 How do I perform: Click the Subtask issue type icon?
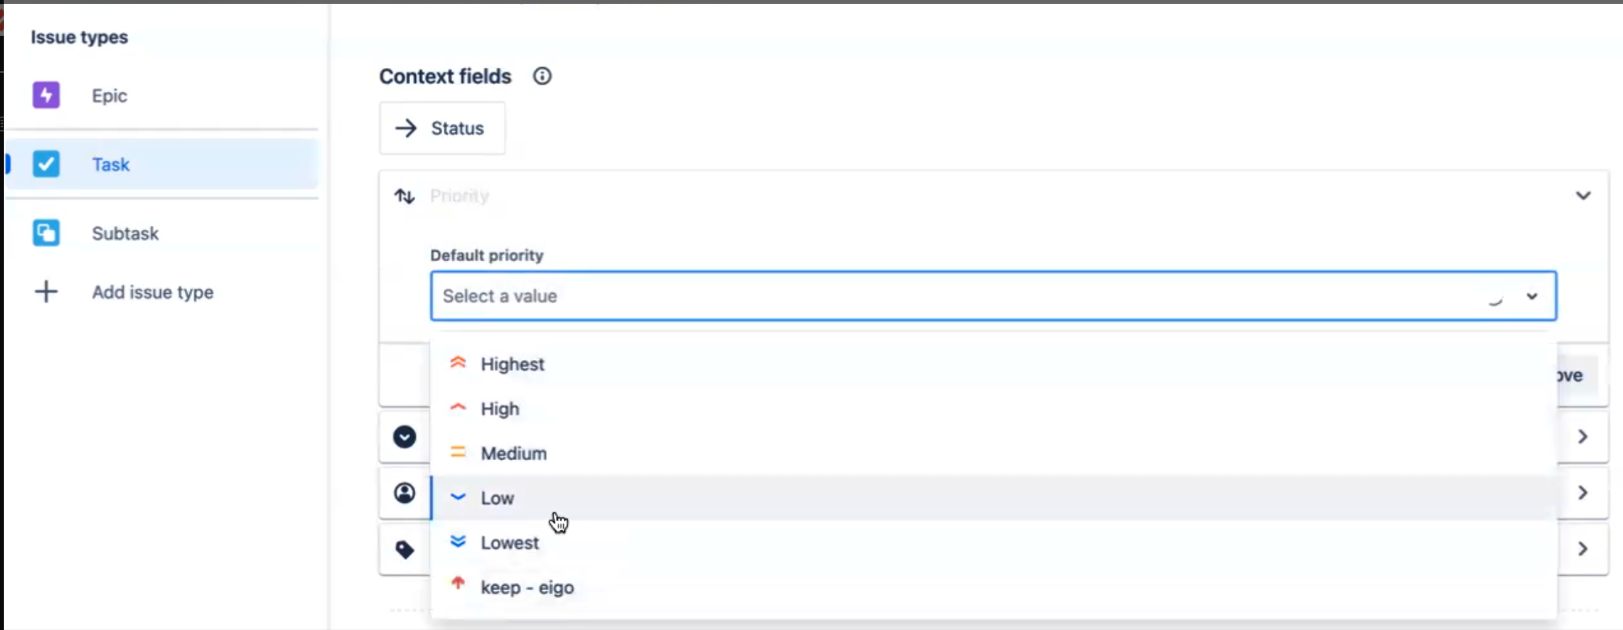point(46,233)
